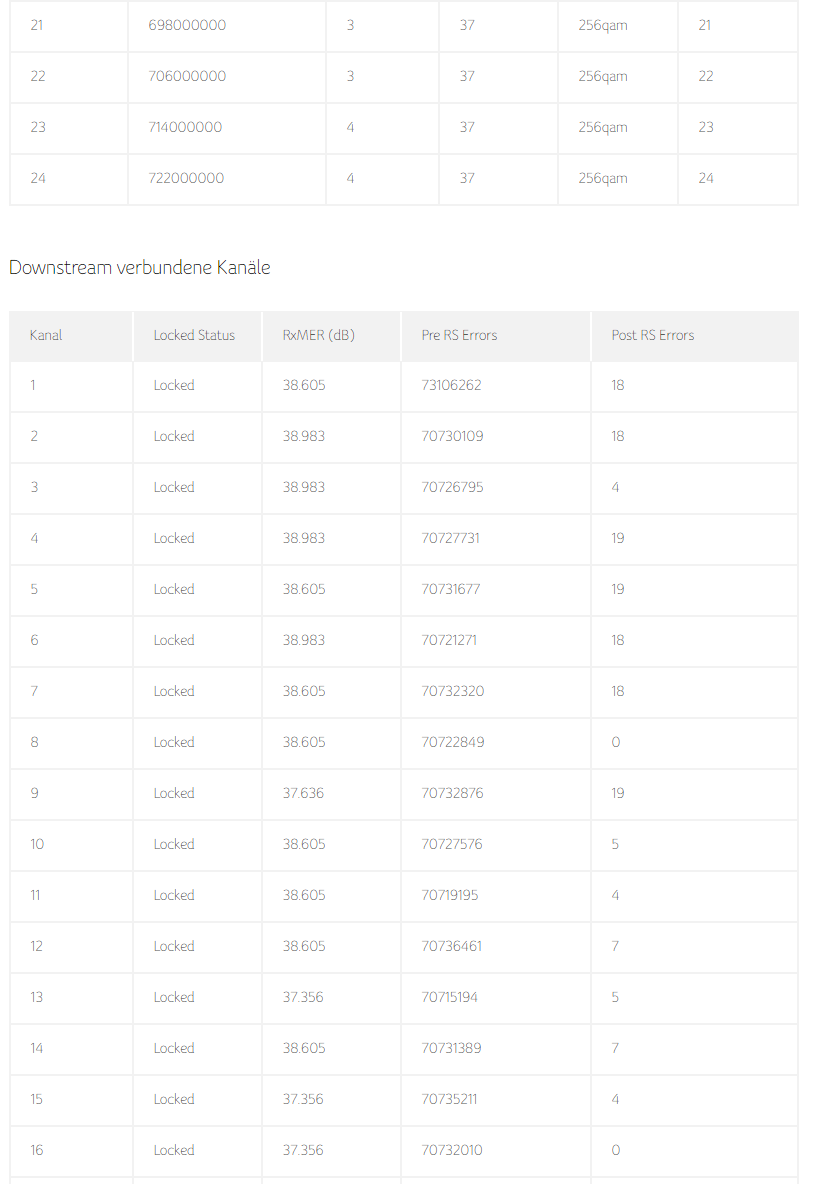The image size is (835, 1184).
Task: Click the Downstream verbundene Kanäle heading
Action: coord(140,267)
